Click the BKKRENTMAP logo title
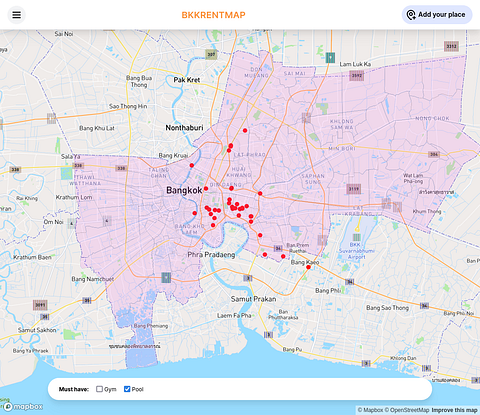 (213, 15)
